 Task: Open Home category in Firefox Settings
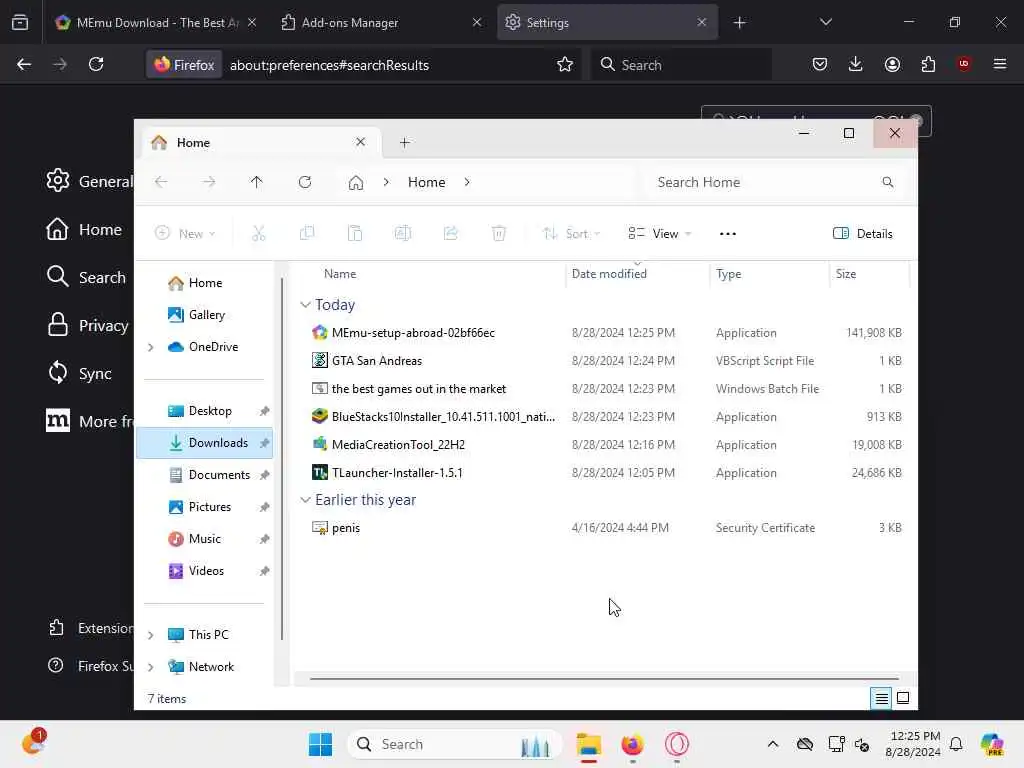(x=84, y=229)
